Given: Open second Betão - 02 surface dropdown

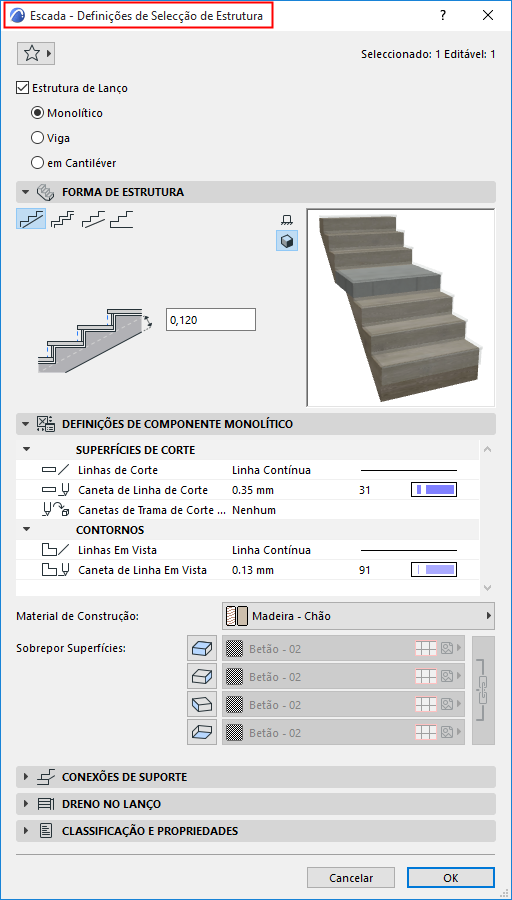Looking at the screenshot, I should pos(343,677).
